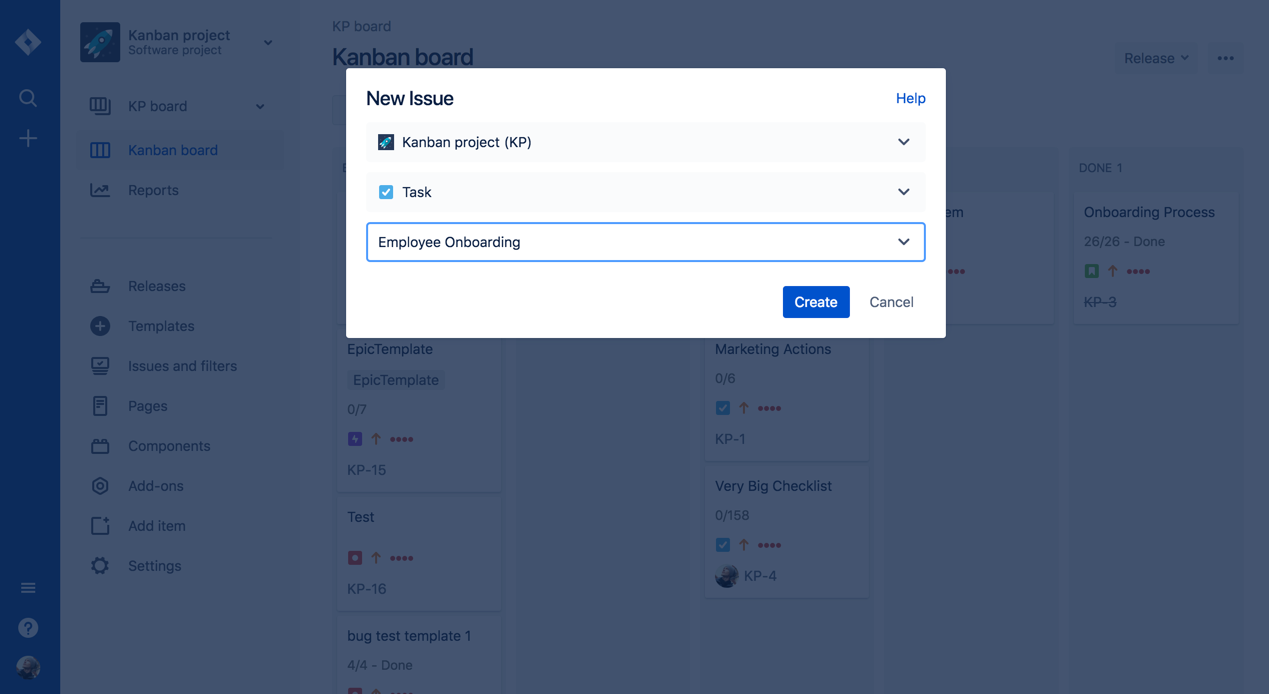Click the search magnifier icon in sidebar
This screenshot has height=694, width=1269.
27,98
